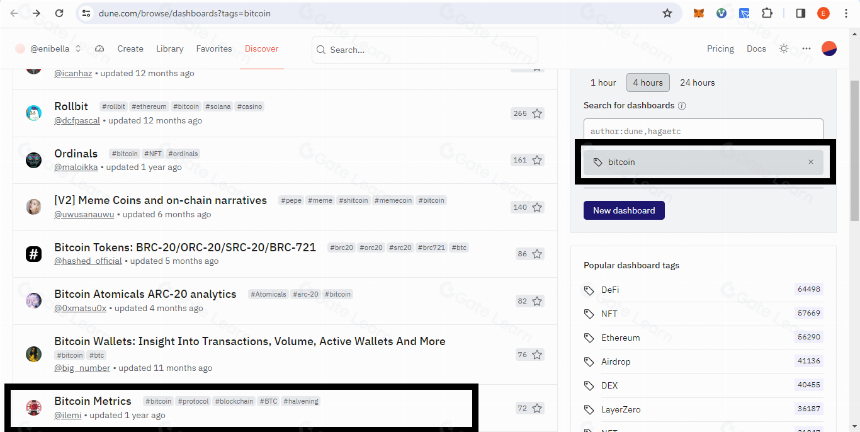
Task: Star the Bitcoin Metrics dashboard
Action: click(x=537, y=408)
